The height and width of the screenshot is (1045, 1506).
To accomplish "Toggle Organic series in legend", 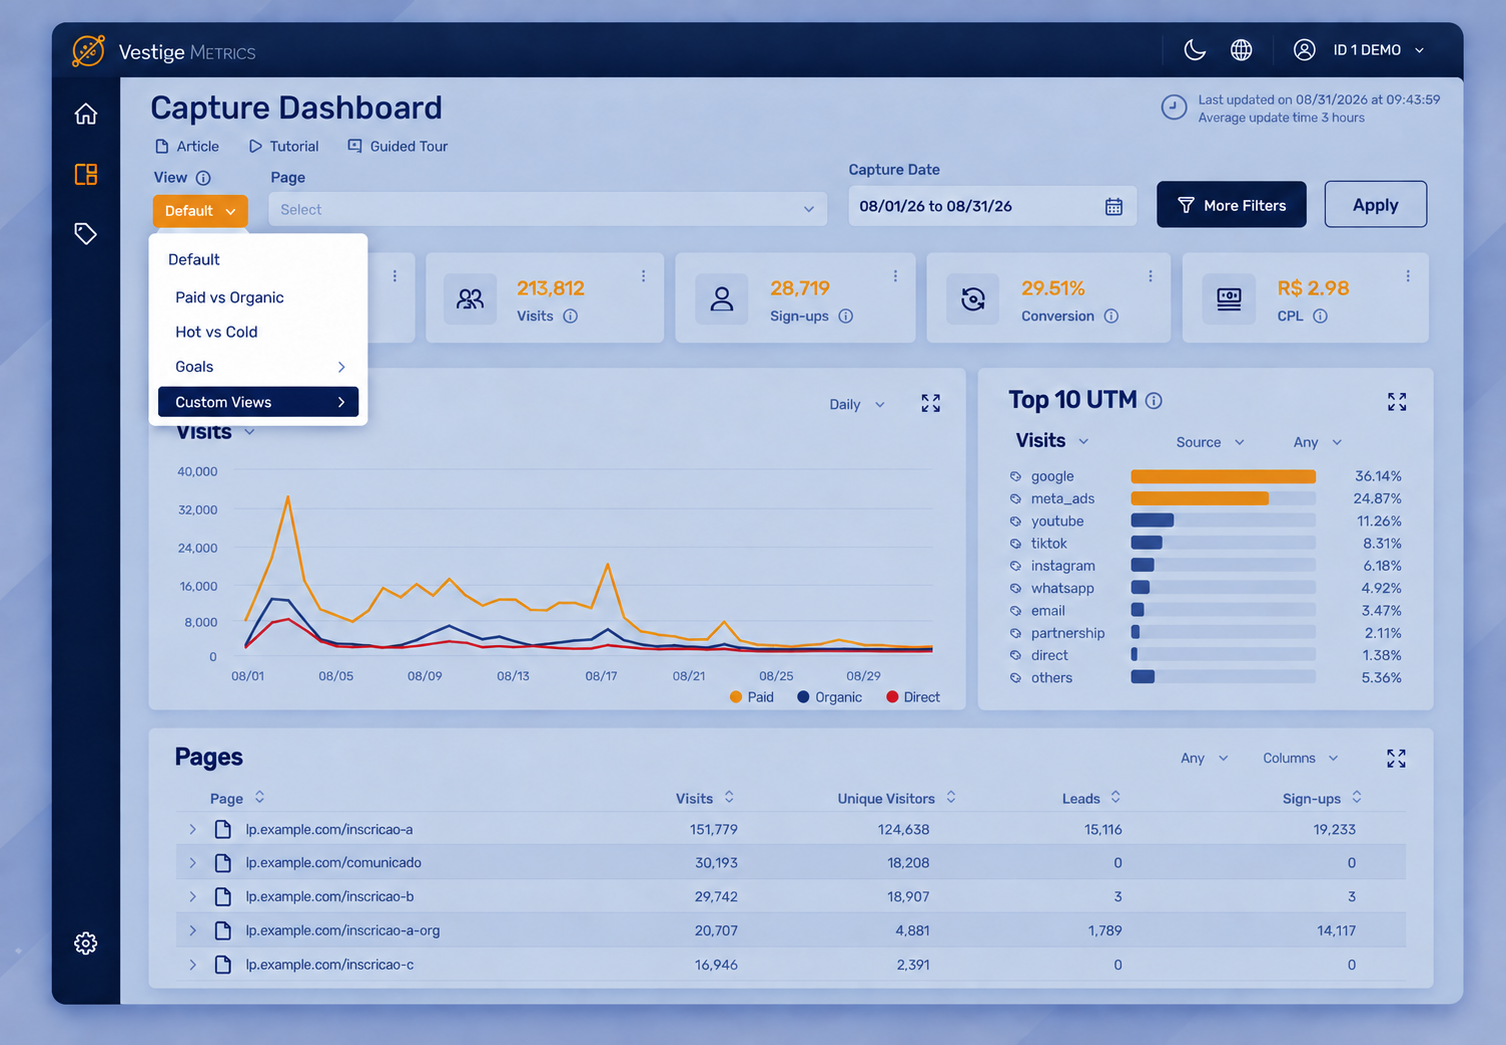I will pos(829,697).
